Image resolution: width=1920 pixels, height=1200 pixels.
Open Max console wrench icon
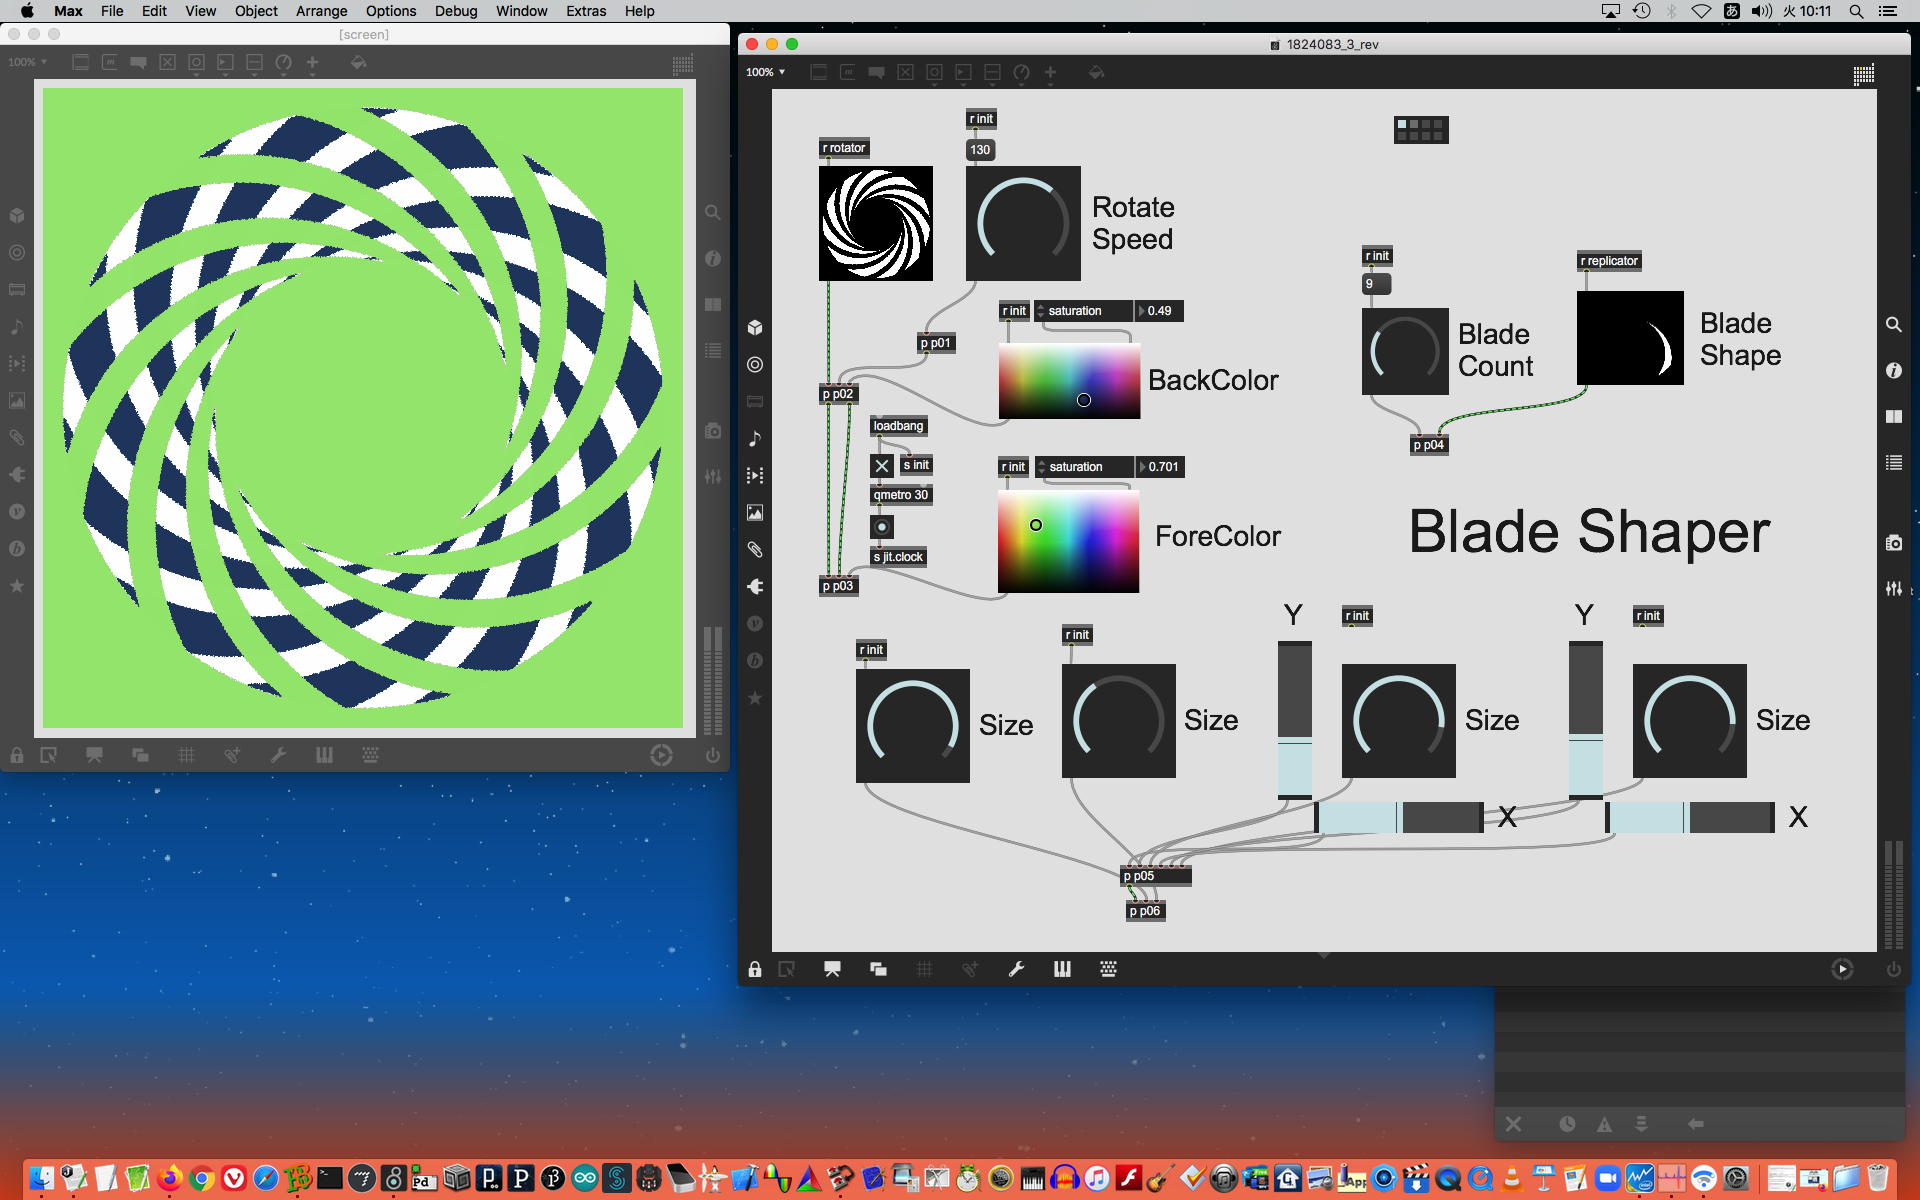tap(1016, 969)
